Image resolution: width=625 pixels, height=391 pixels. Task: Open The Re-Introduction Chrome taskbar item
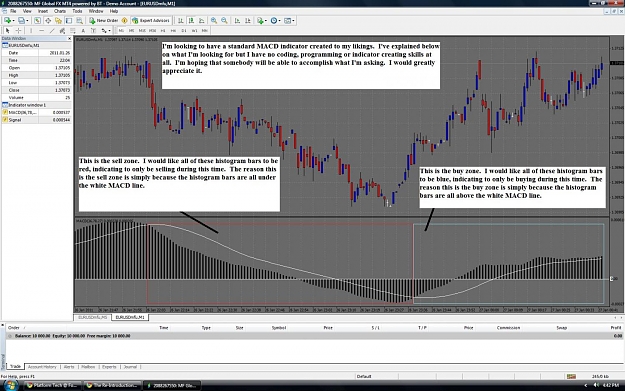[112, 385]
